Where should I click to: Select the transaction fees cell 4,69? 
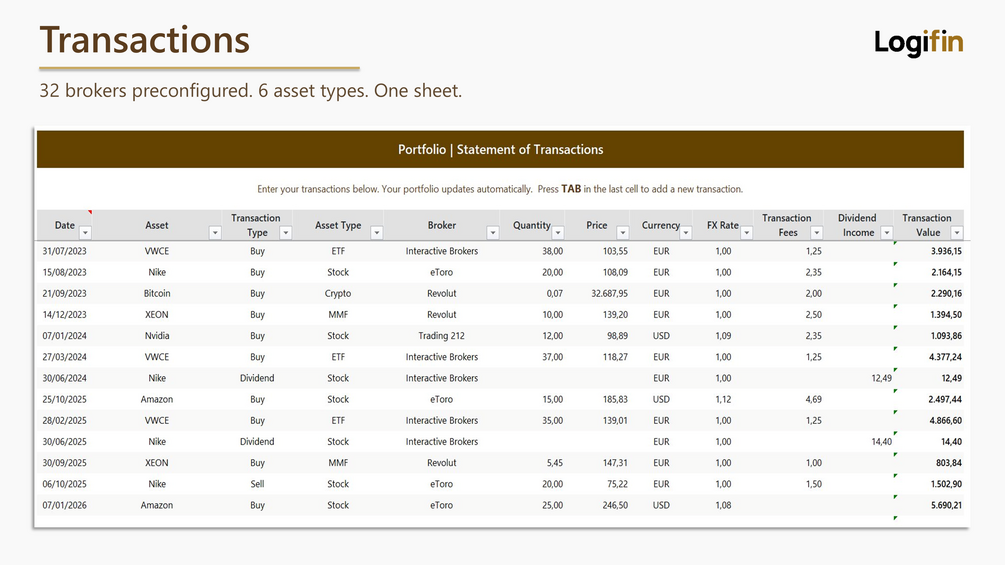click(813, 399)
